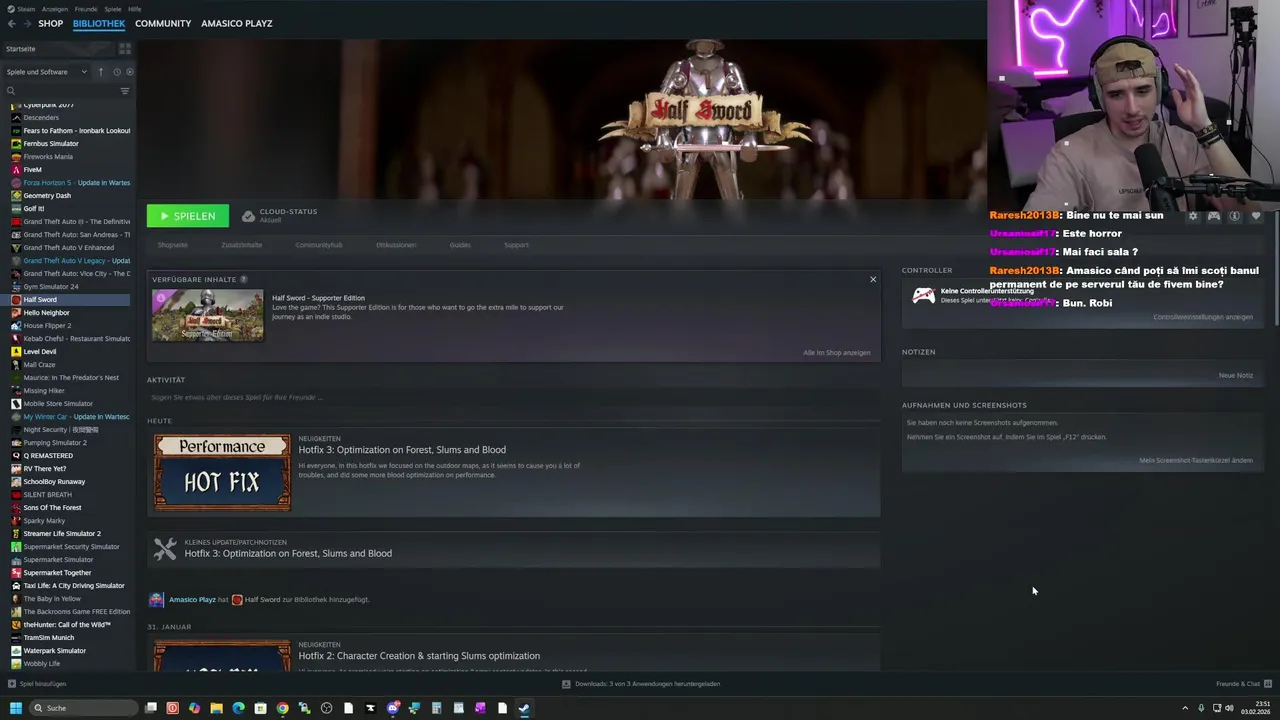1280x720 pixels.
Task: Toggle the recent activity clock filter
Action: 117,72
